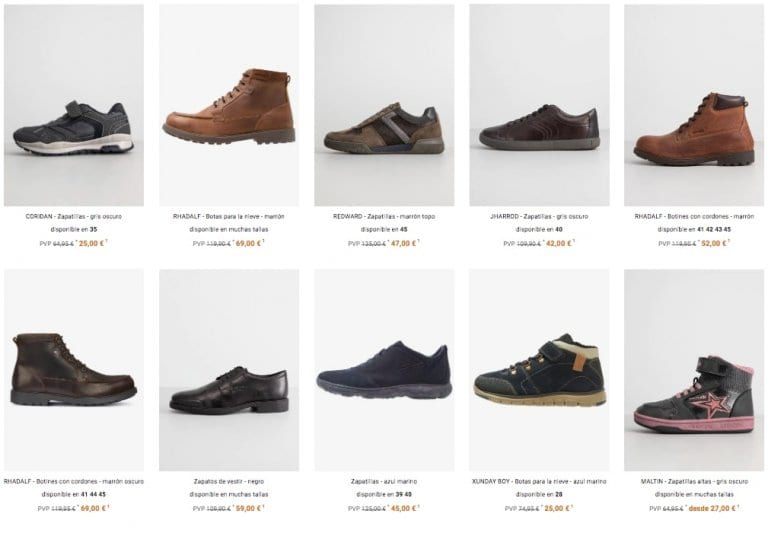Click the navy blue suede sneaker image
This screenshot has height=533, width=768.
(384, 370)
